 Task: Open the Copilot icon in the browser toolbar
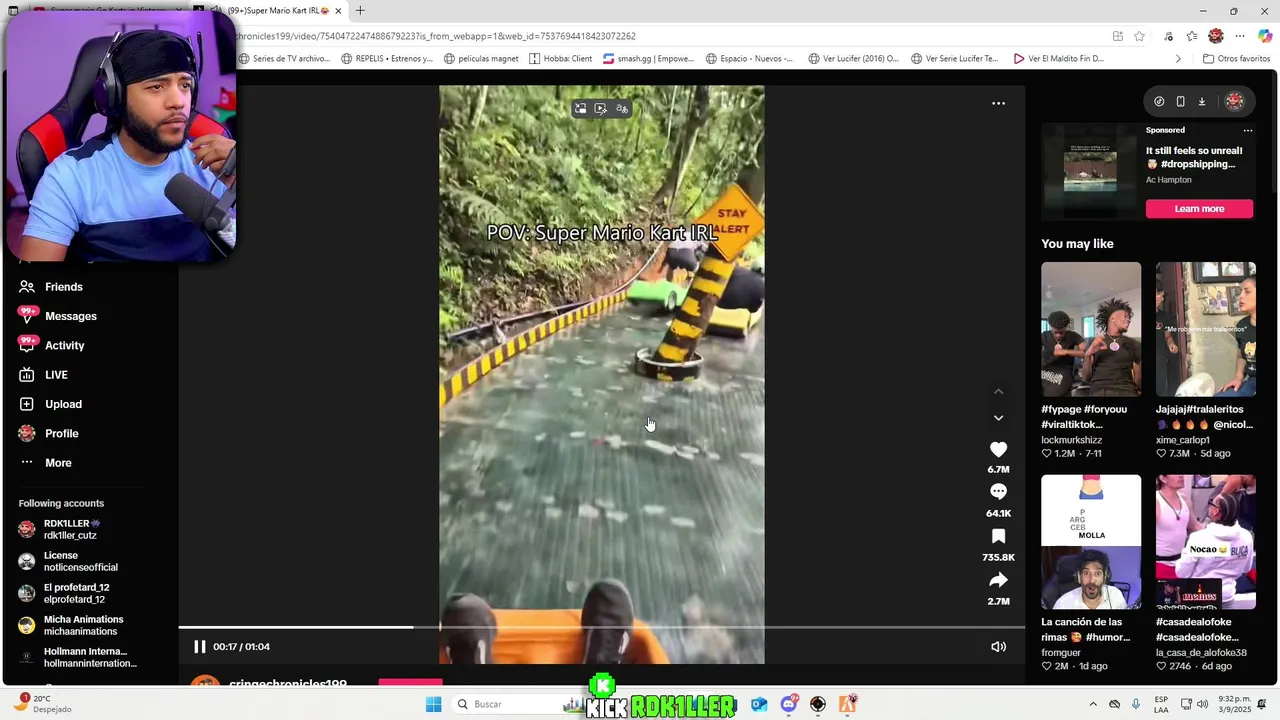pyautogui.click(x=1265, y=36)
